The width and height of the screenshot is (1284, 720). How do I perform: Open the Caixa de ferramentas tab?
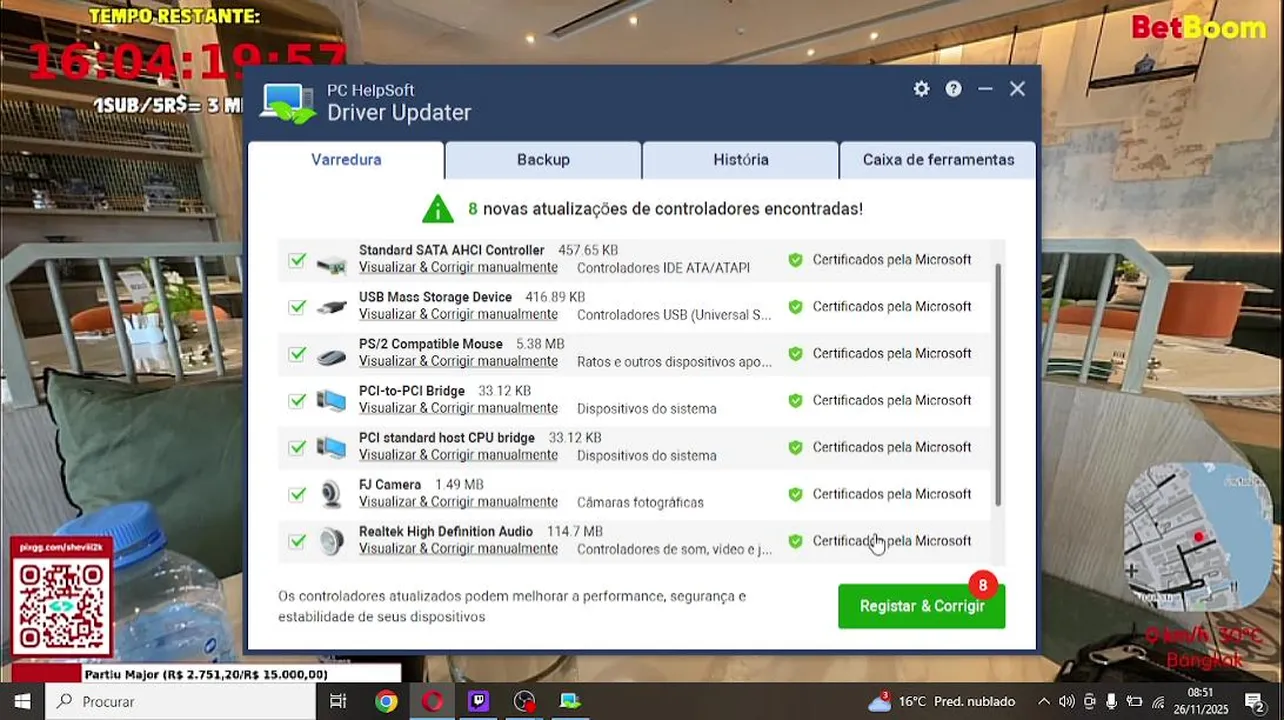(x=938, y=160)
